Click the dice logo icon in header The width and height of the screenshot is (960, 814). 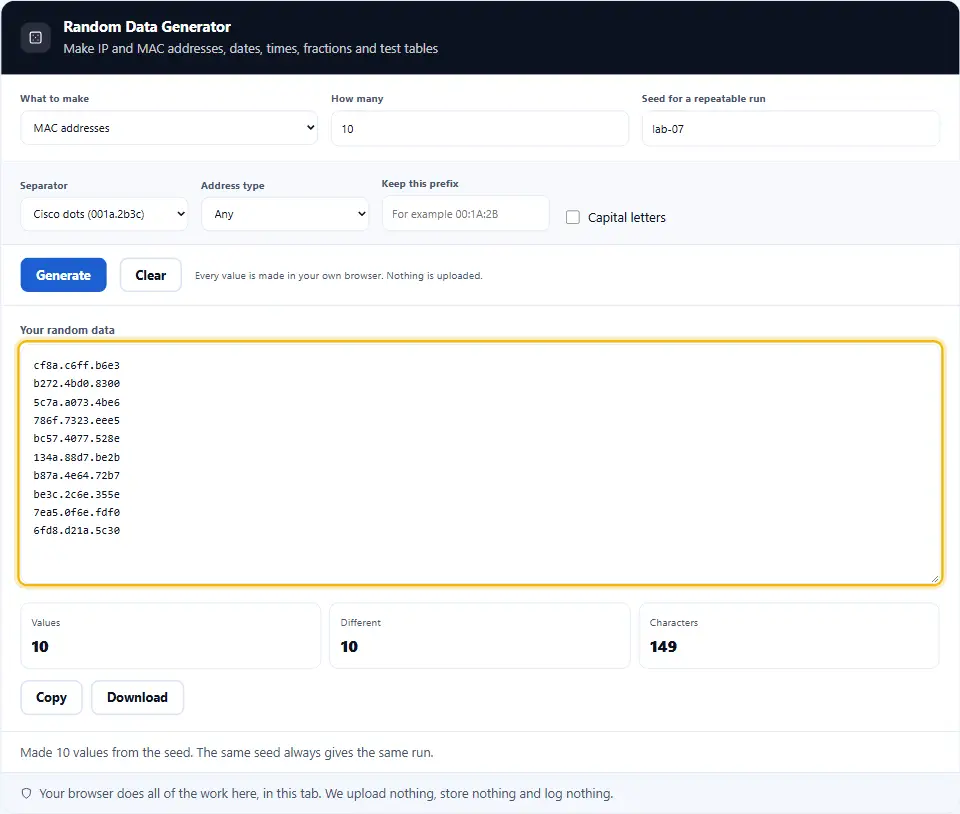click(36, 37)
